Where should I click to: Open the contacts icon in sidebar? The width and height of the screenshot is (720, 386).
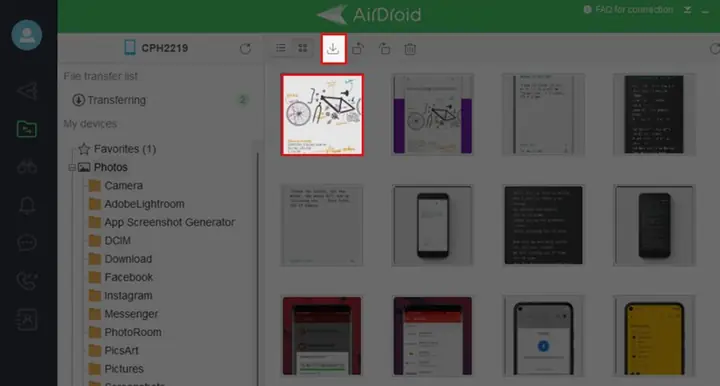coord(27,319)
